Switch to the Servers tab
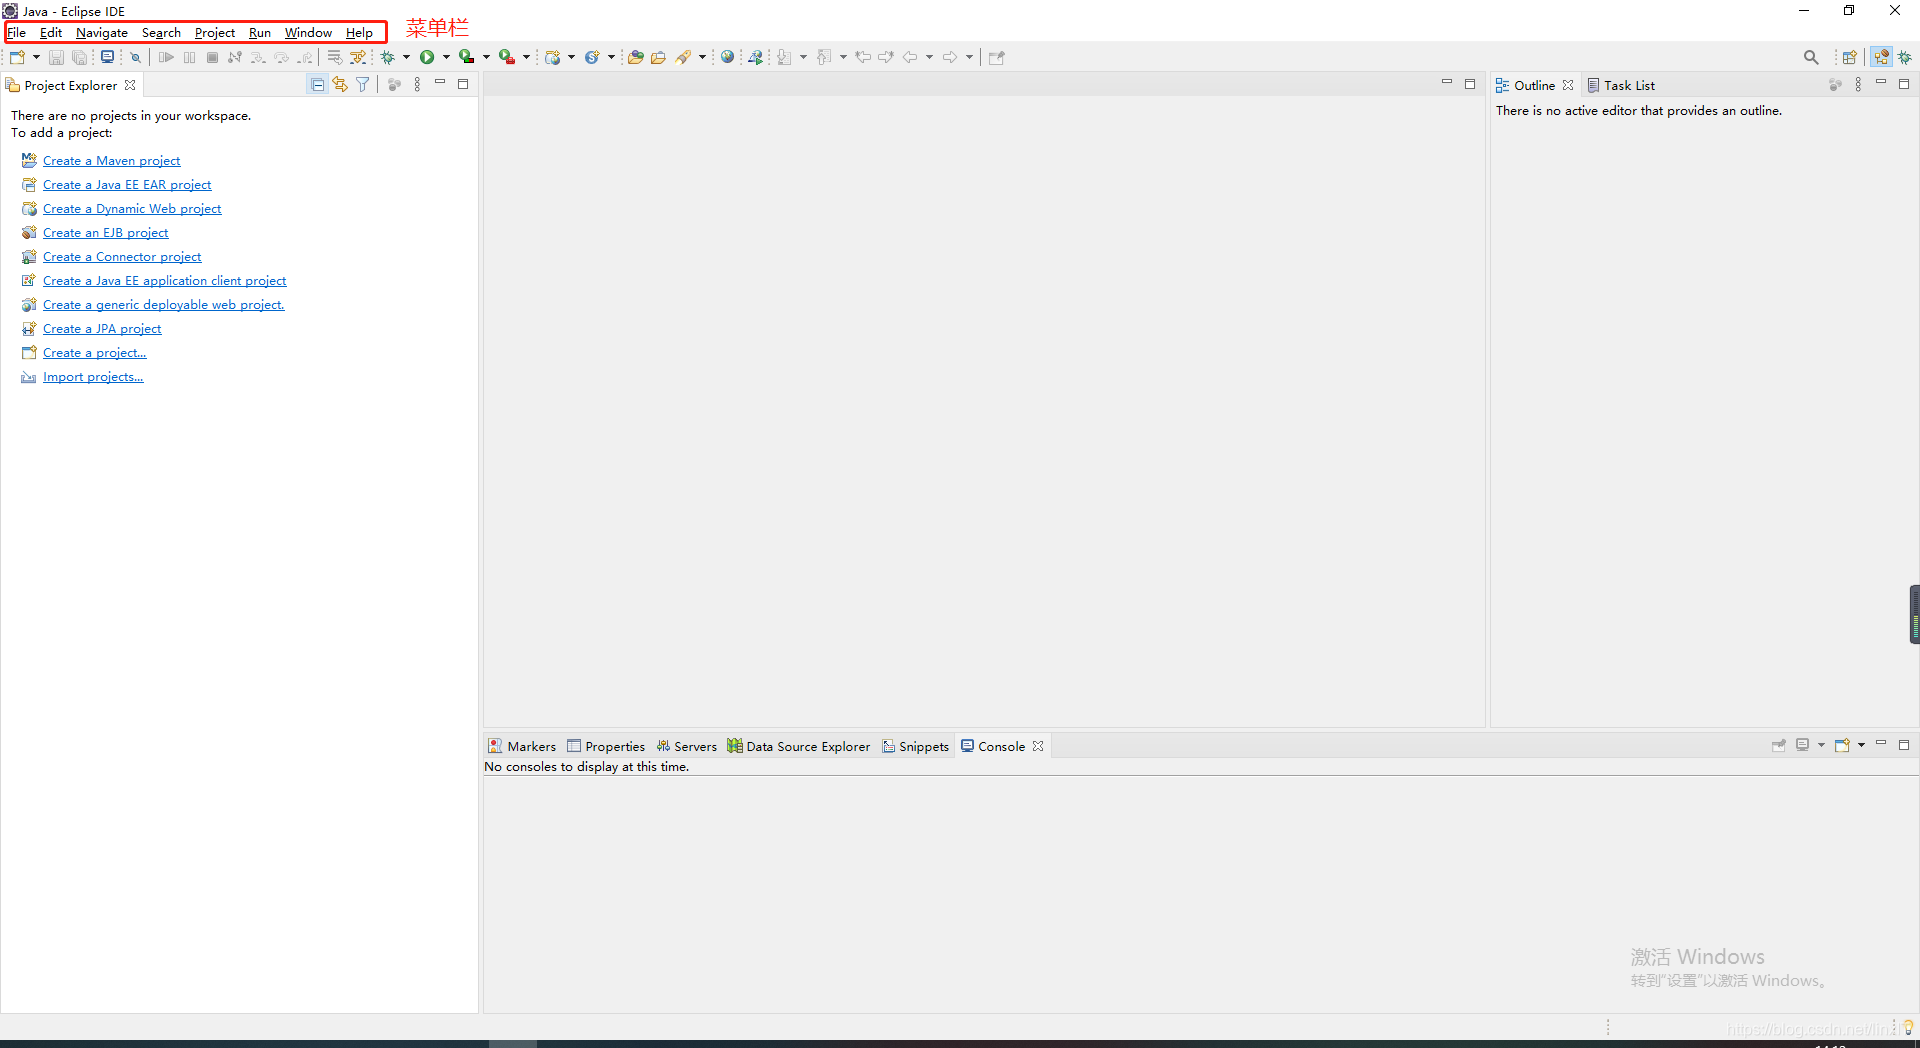Viewport: 1920px width, 1048px height. (x=687, y=747)
